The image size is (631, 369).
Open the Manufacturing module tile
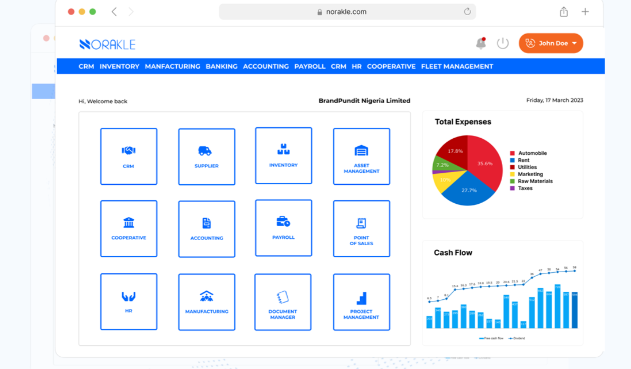point(206,302)
